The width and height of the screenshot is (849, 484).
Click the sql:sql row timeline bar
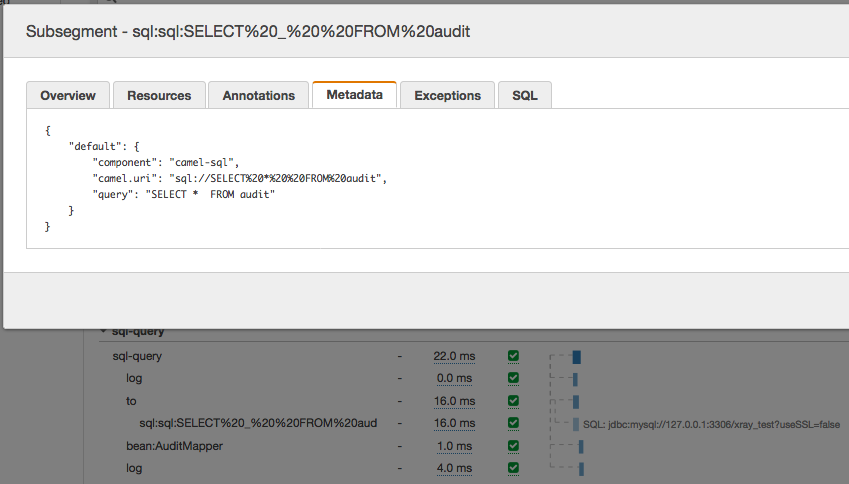pos(576,424)
